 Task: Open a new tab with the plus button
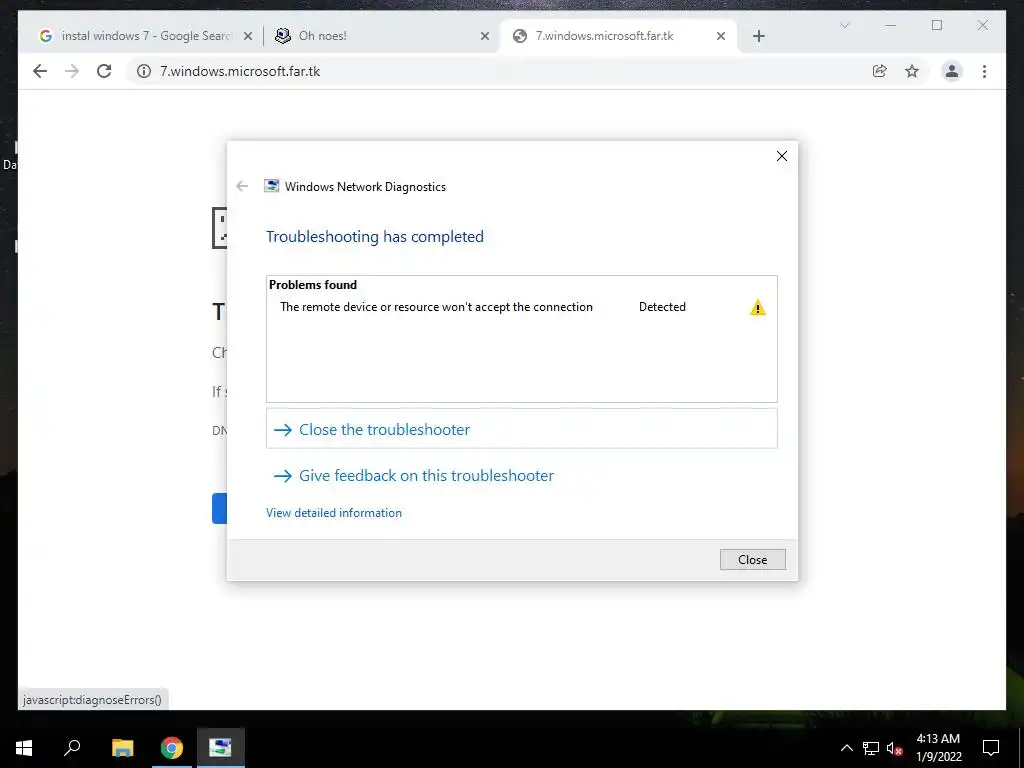pos(758,36)
